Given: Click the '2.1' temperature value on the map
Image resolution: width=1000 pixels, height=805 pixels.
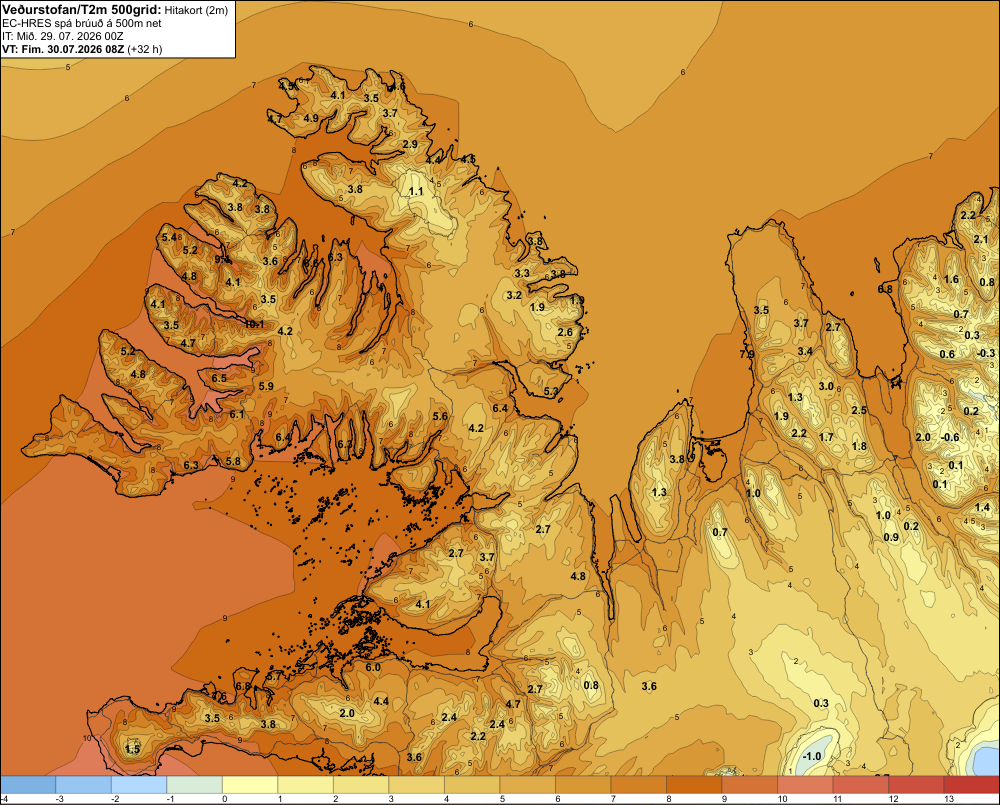Looking at the screenshot, I should coord(981,239).
